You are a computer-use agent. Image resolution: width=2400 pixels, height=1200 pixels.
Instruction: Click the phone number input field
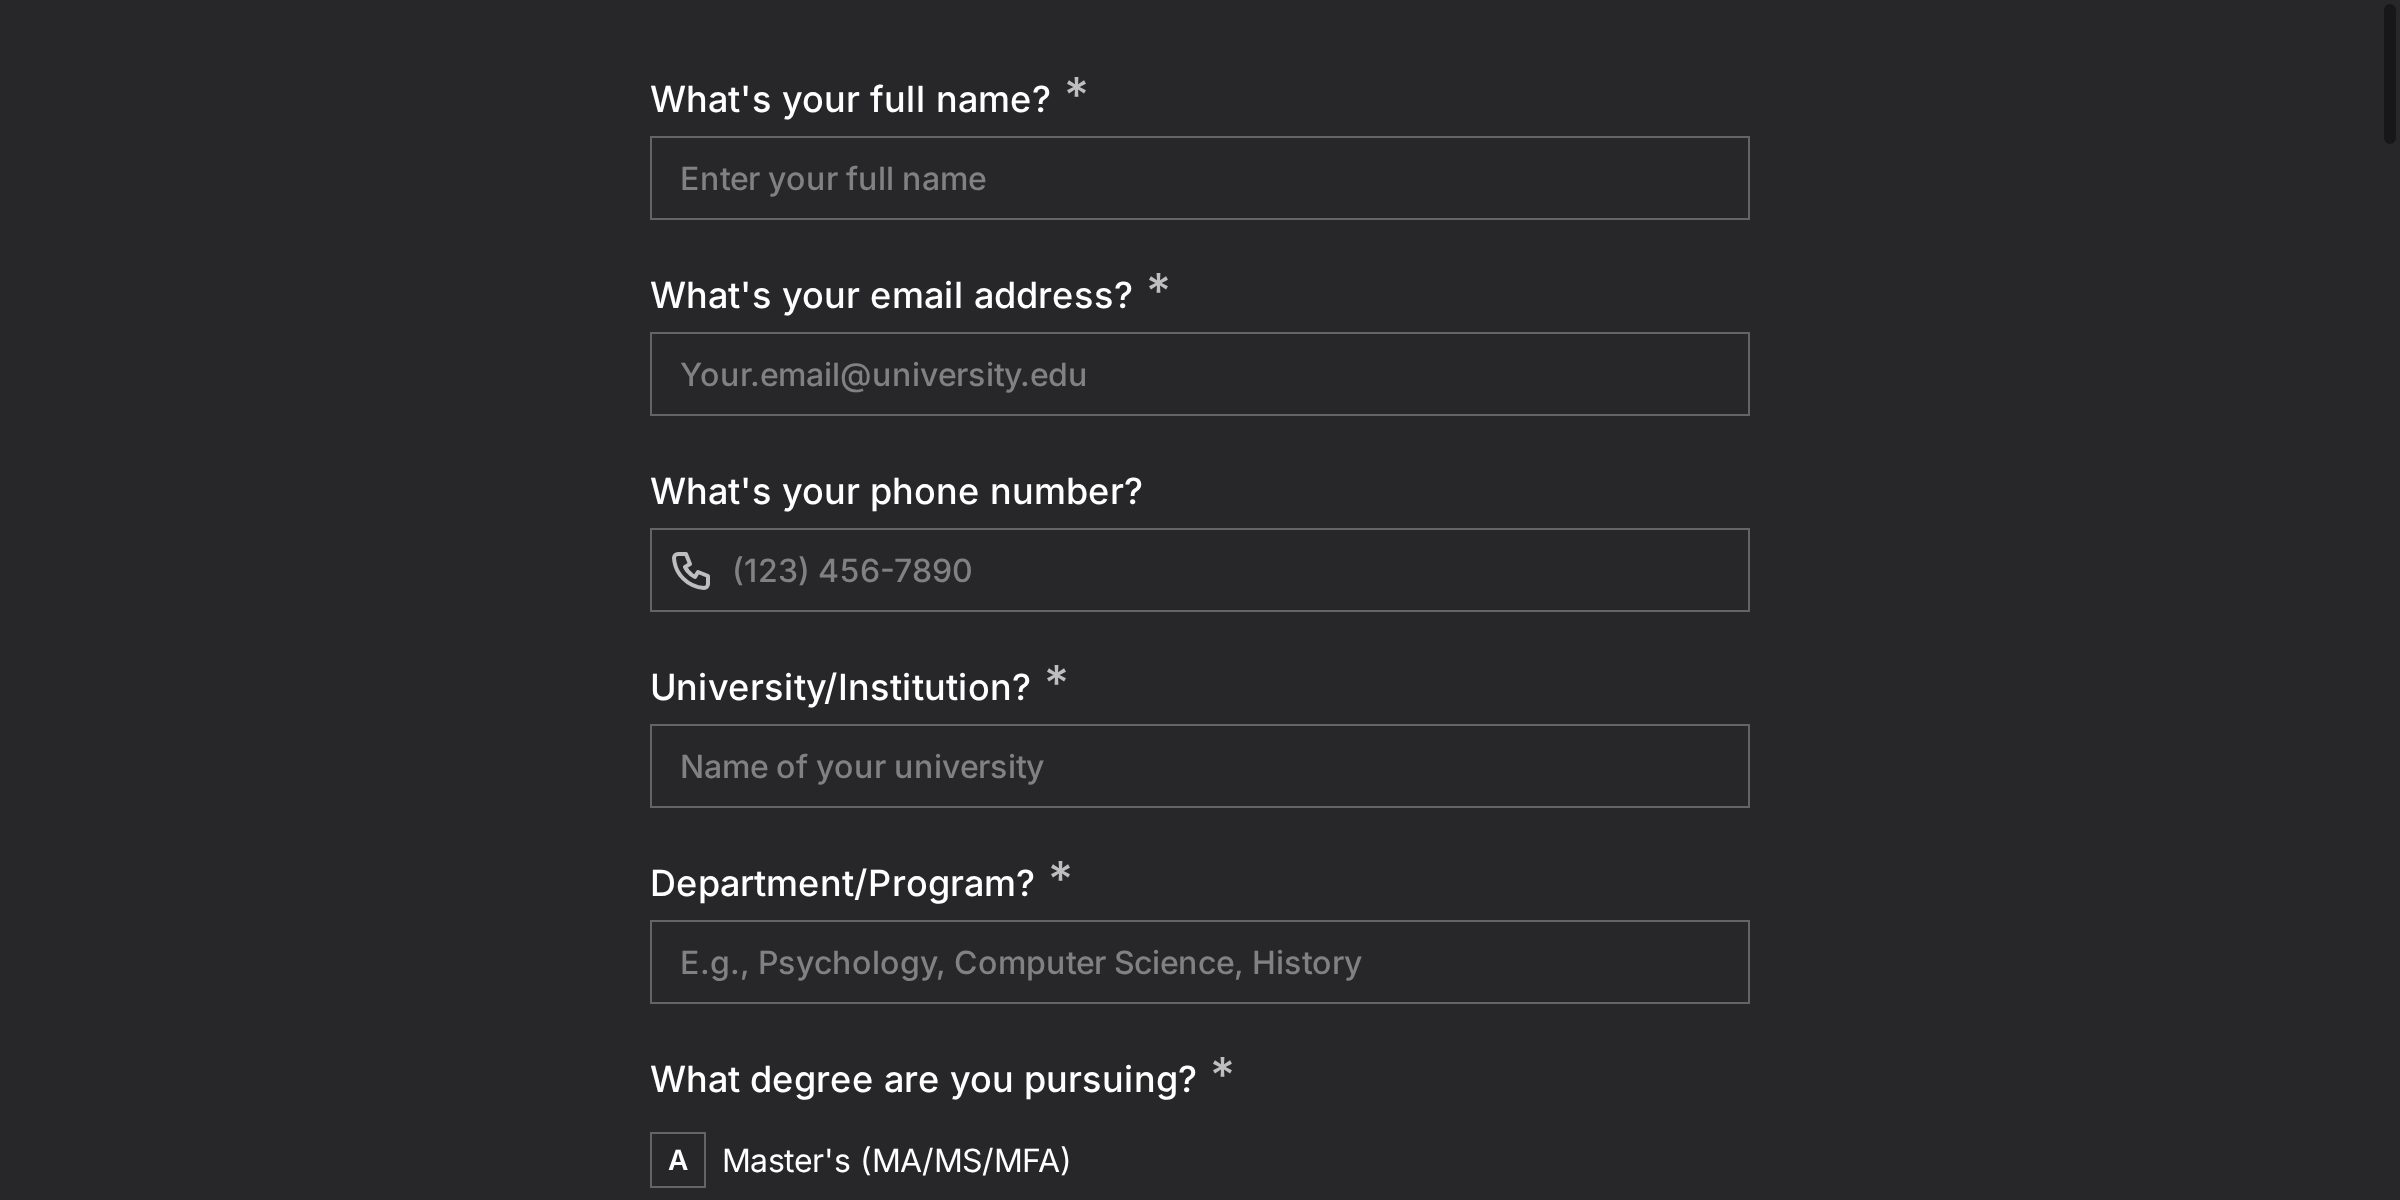pyautogui.click(x=1230, y=570)
